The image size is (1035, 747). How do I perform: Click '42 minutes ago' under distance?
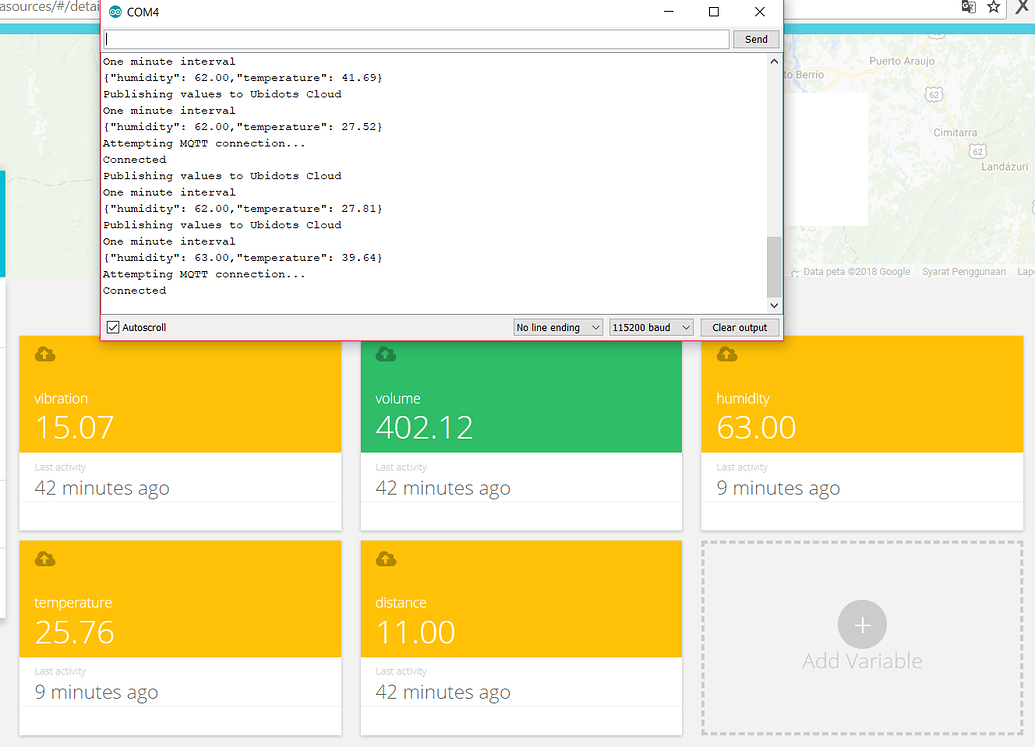point(443,692)
